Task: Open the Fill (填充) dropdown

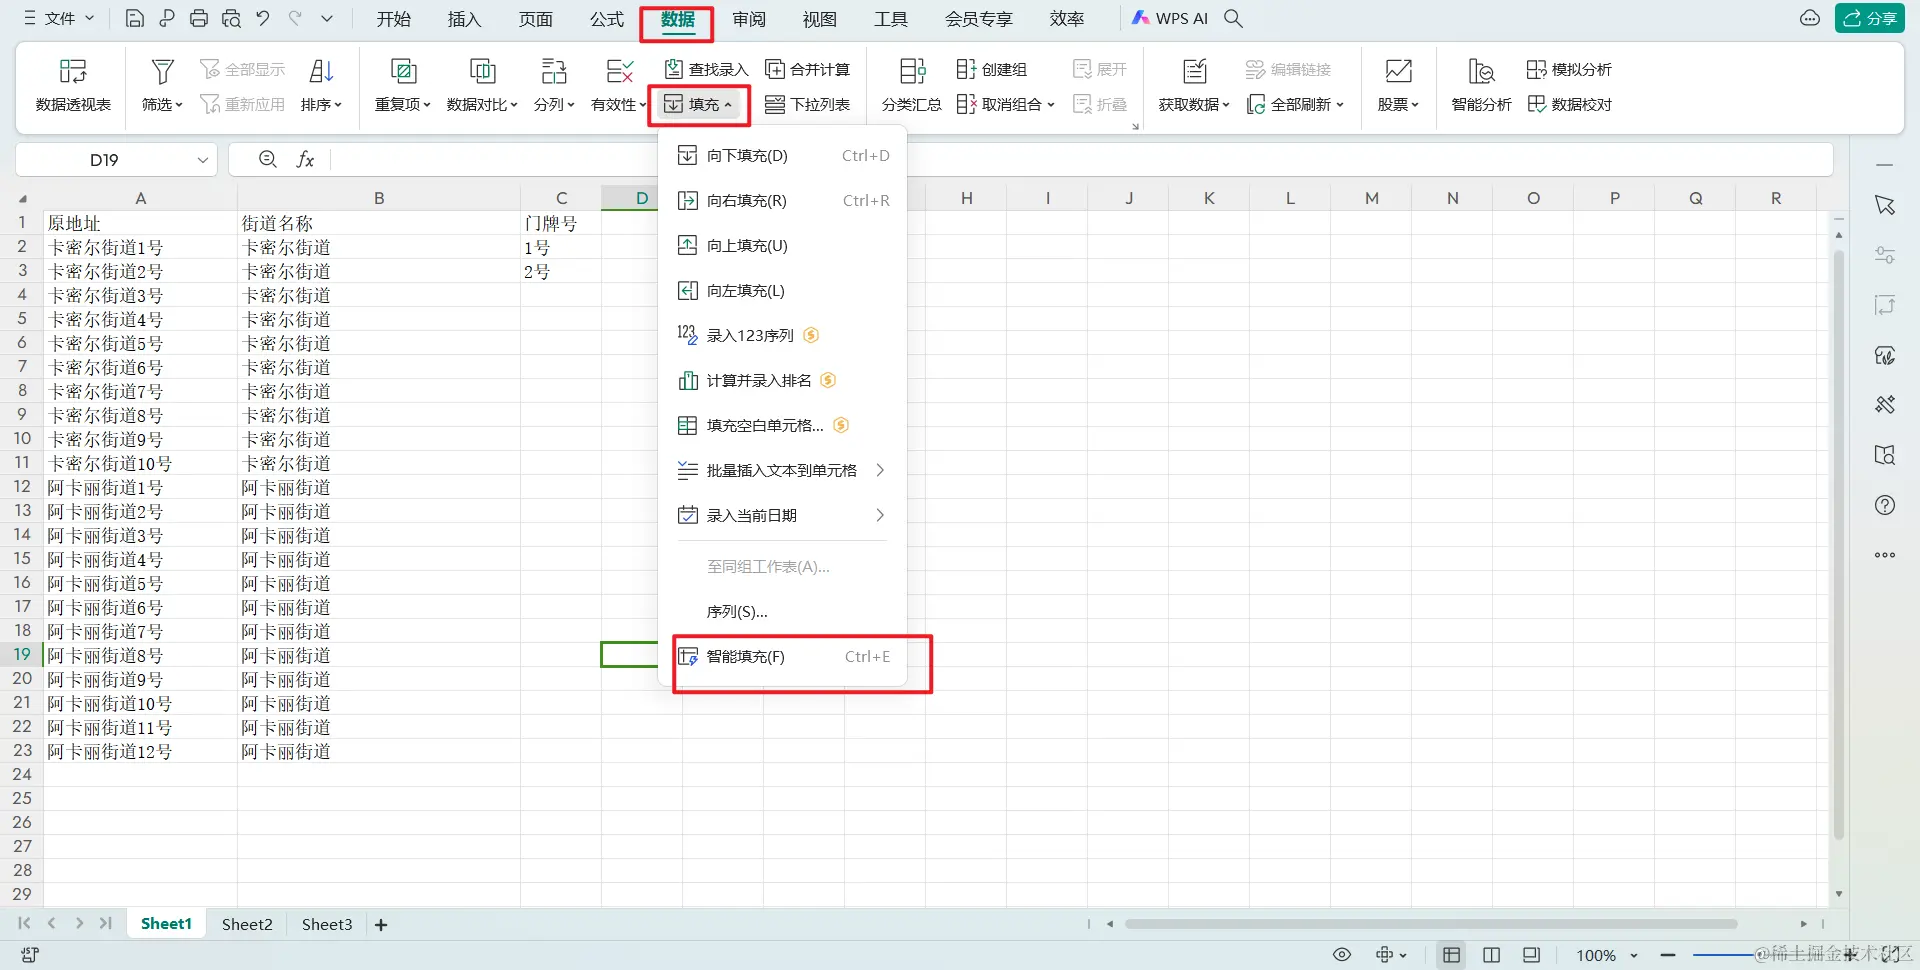Action: tap(699, 104)
